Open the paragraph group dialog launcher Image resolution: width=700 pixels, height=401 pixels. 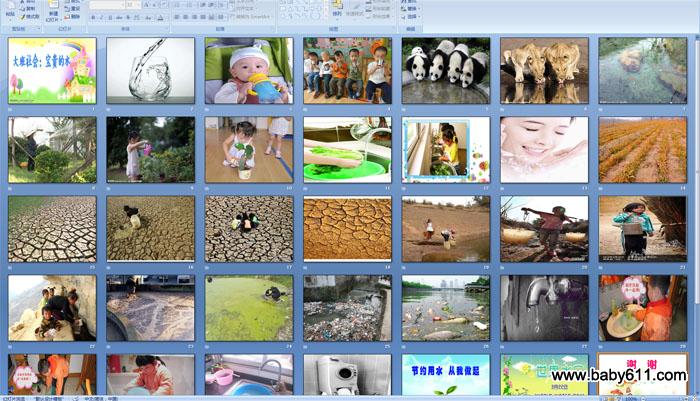tap(273, 29)
